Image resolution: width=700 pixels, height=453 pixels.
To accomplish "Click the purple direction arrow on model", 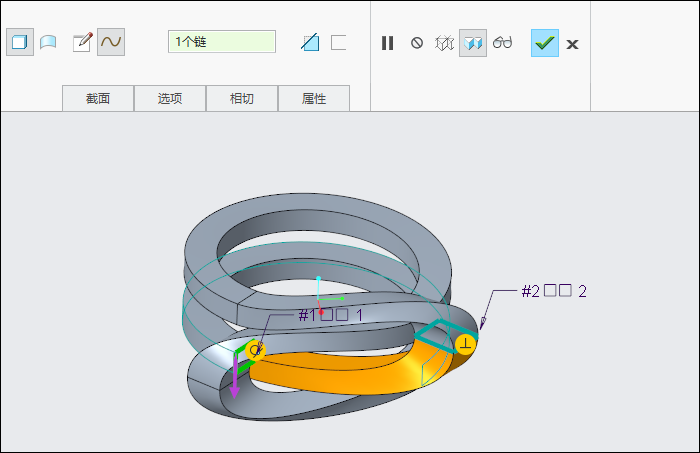I will tap(234, 377).
